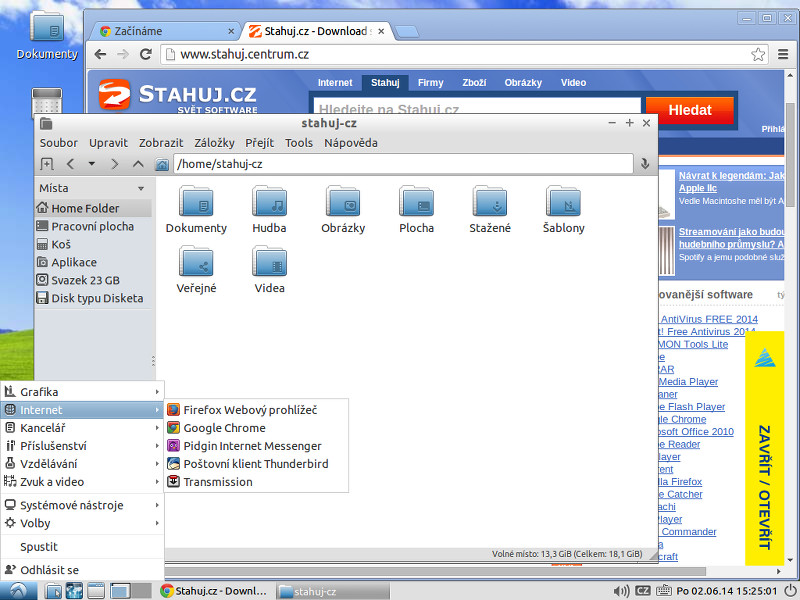Expand the Místa side pane dropdown
Screen dimensions: 800x600
[x=141, y=188]
